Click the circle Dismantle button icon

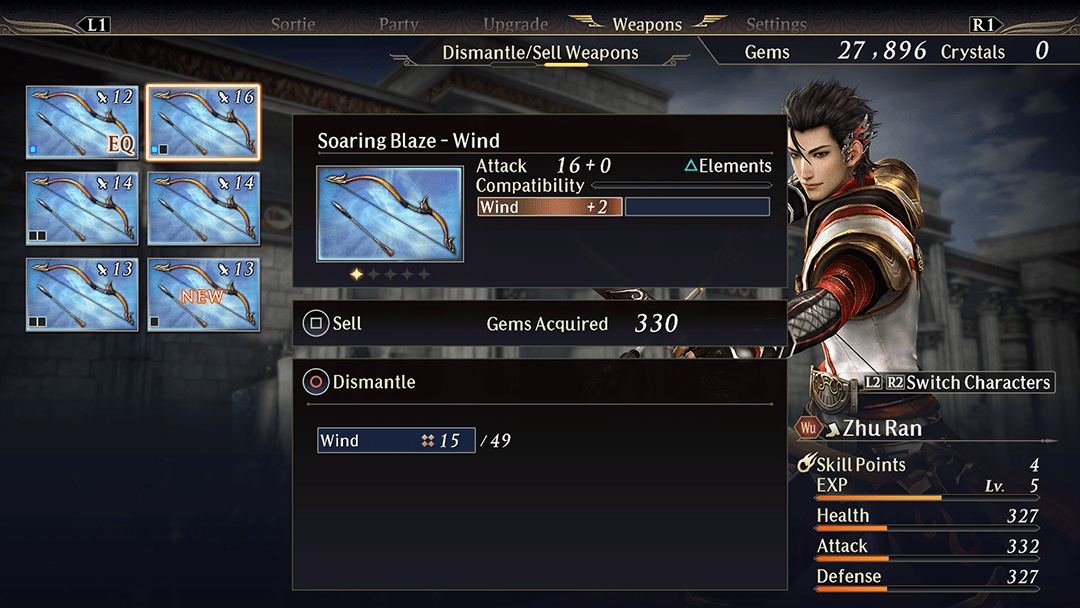click(315, 381)
